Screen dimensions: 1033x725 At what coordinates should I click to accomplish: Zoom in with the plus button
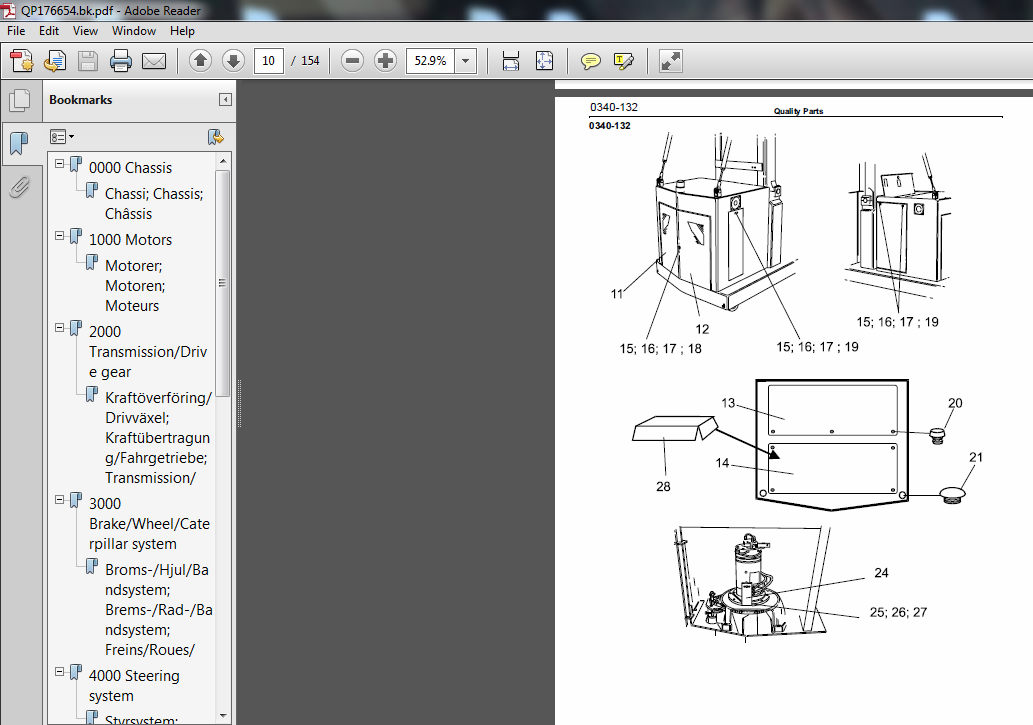(385, 61)
